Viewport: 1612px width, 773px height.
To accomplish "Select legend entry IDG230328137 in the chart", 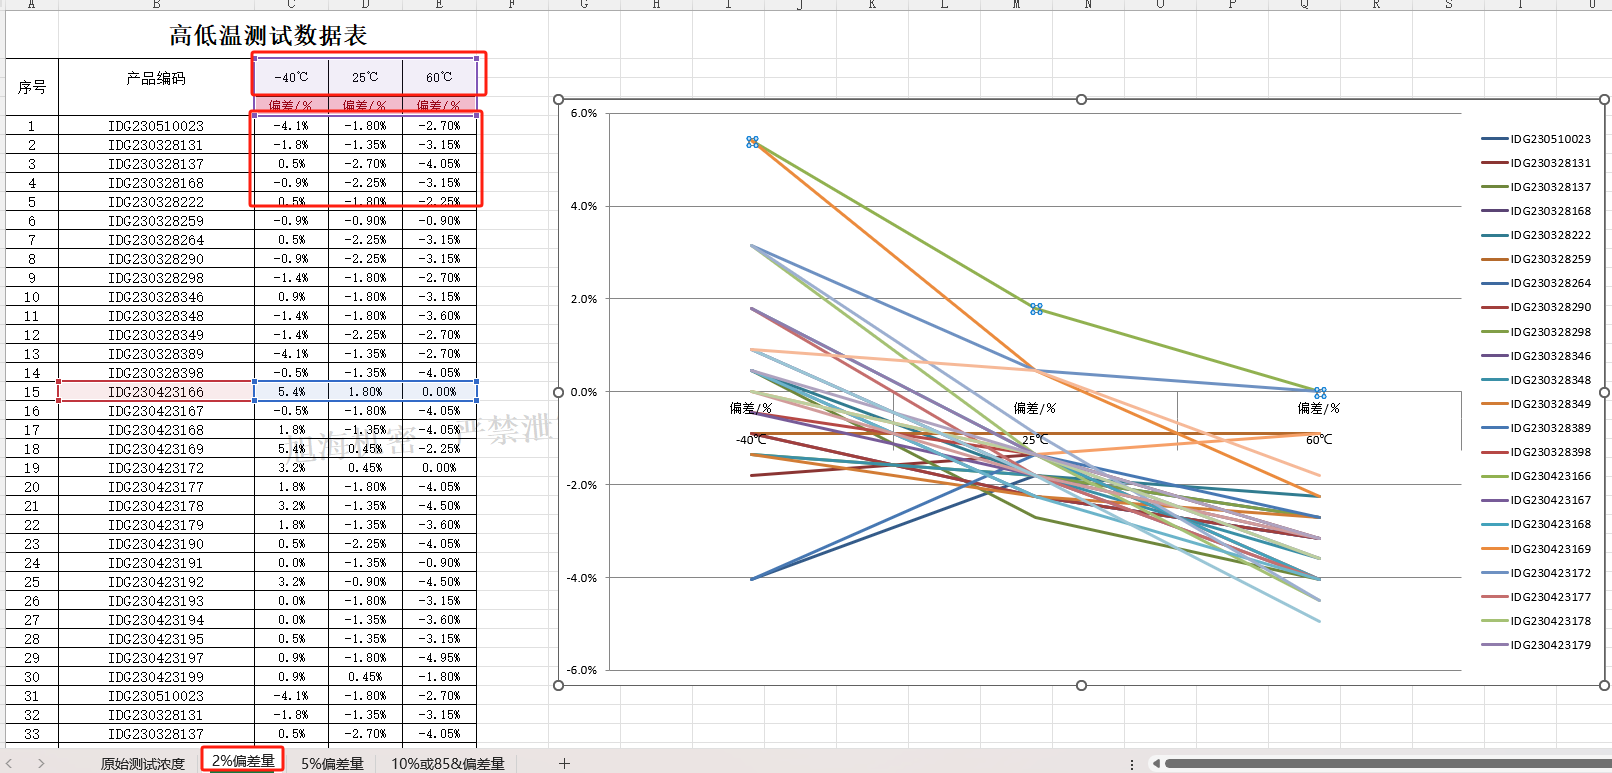I will tap(1536, 187).
